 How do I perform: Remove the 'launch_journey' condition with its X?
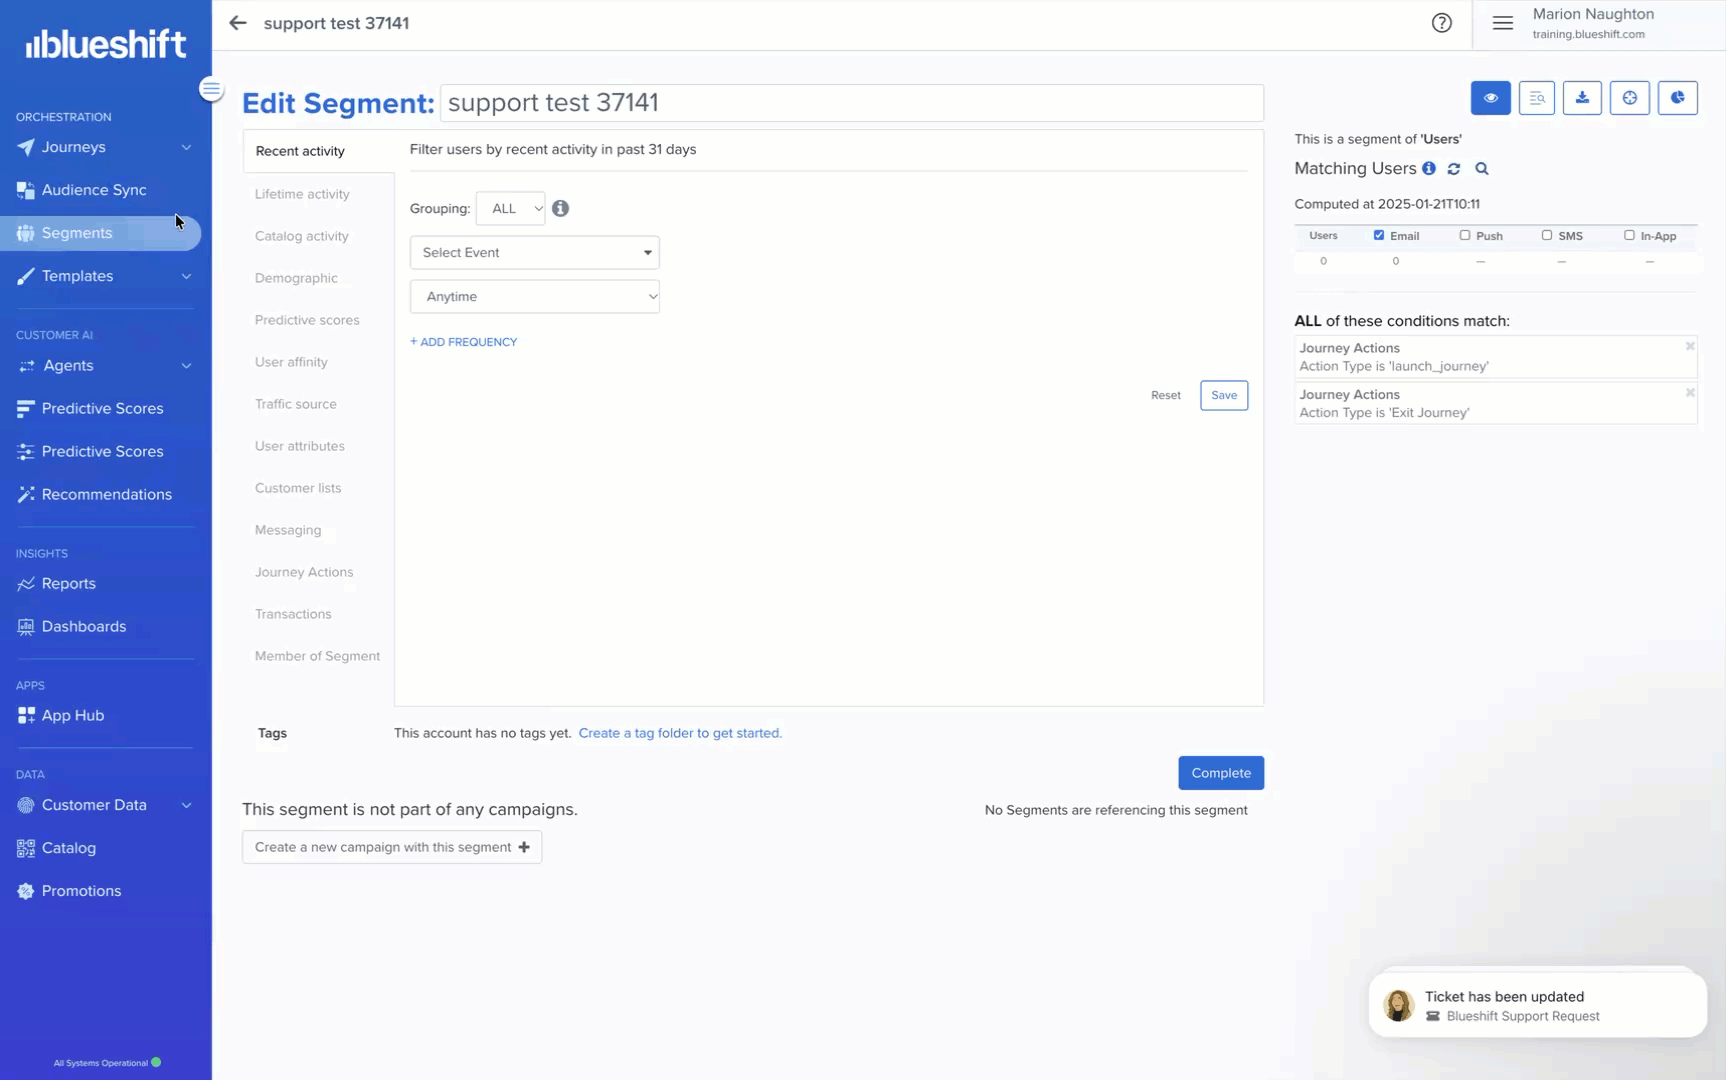[1689, 347]
